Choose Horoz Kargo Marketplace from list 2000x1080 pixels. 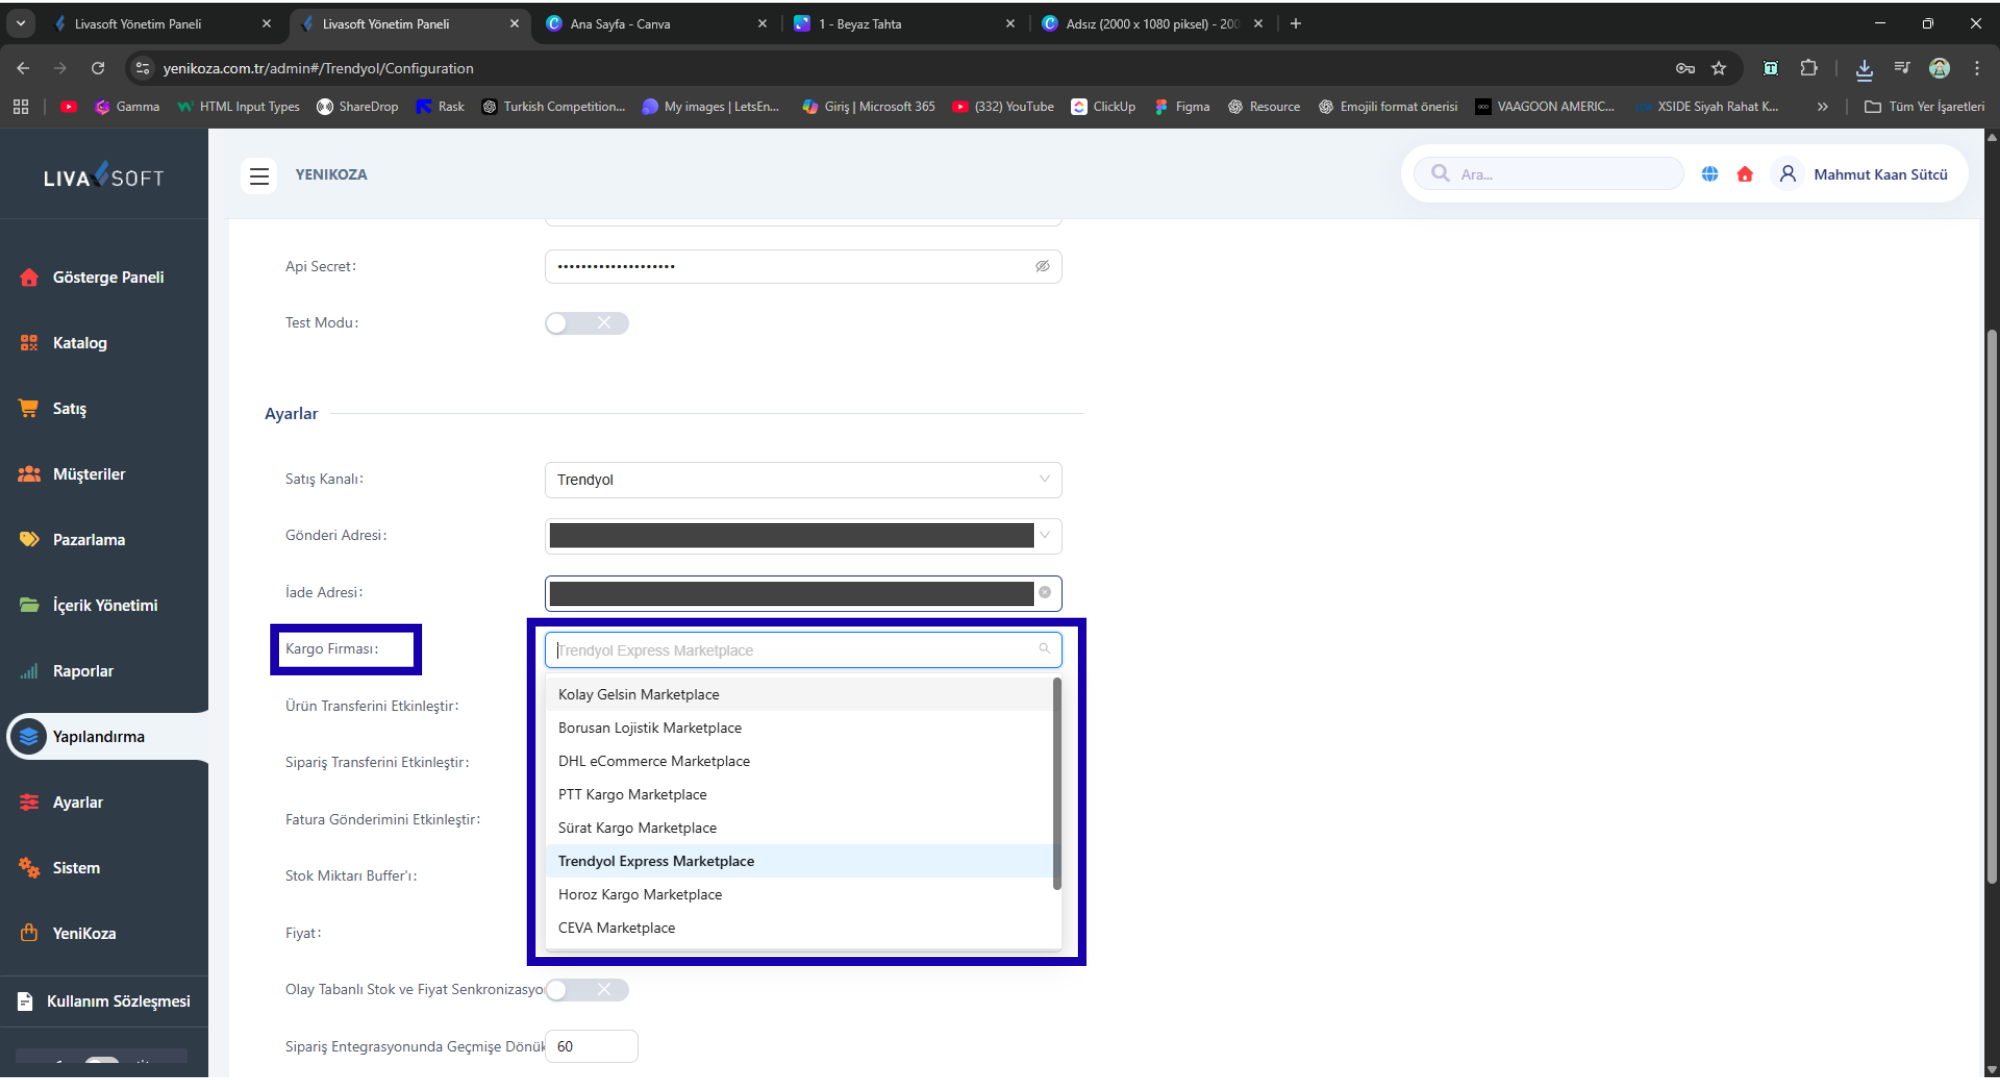(640, 895)
